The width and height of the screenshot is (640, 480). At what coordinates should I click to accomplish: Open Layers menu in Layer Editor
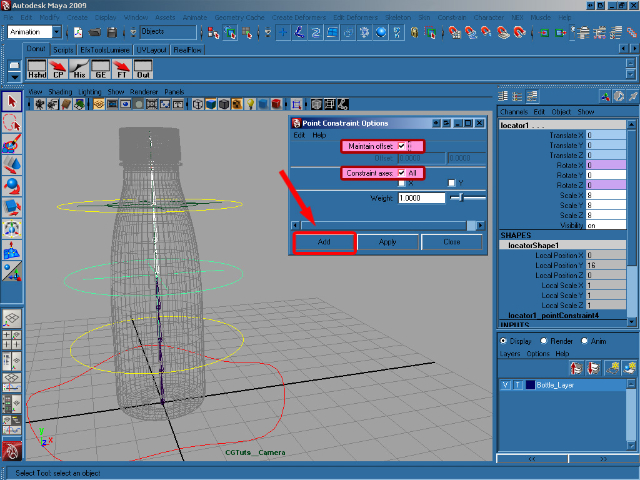point(510,353)
